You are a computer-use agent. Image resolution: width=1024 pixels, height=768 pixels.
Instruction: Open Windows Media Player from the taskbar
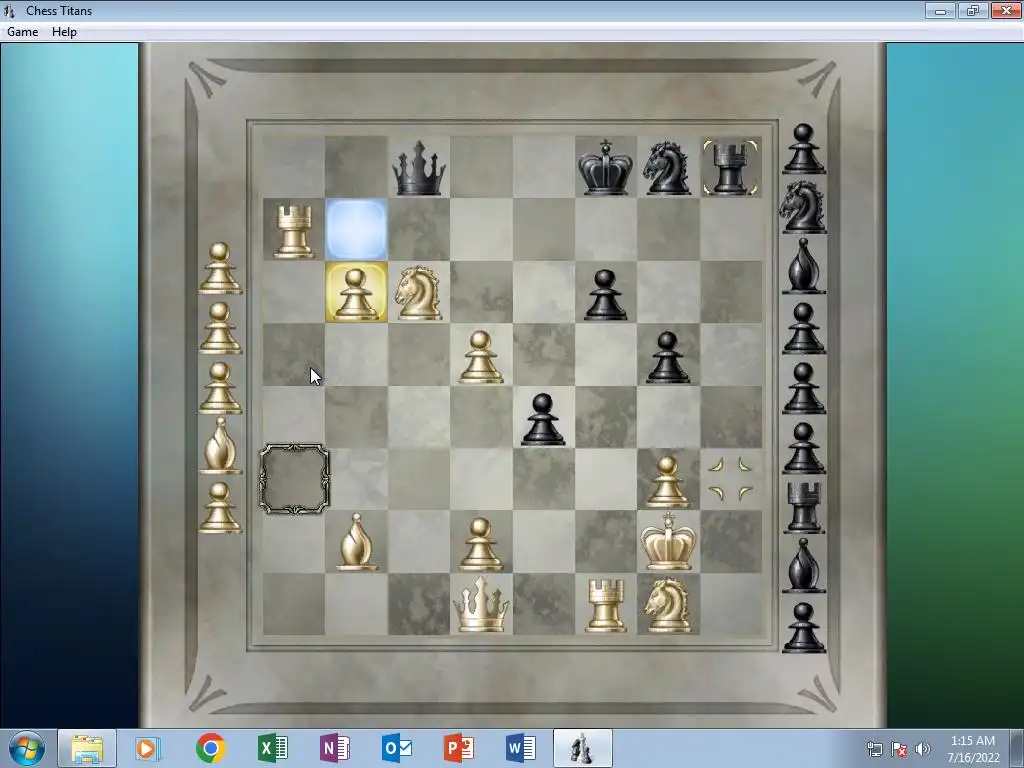(148, 748)
